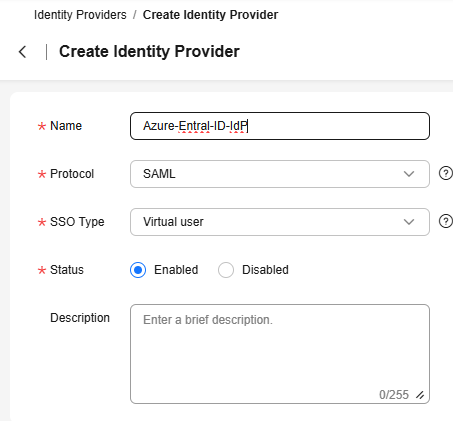Open the help icon next to Protocol
The height and width of the screenshot is (421, 453).
pyautogui.click(x=445, y=173)
